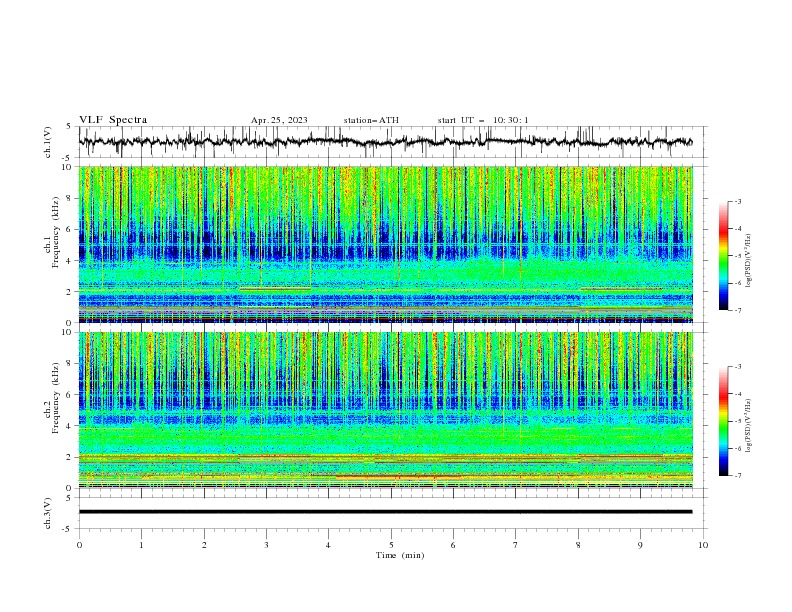Select the lower color bar's log(PSD) label

click(748, 426)
